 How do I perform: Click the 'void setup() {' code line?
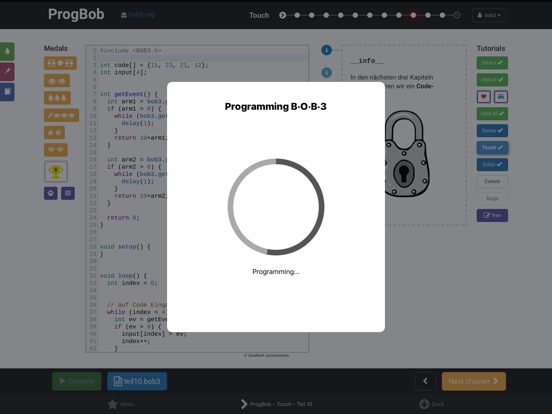pos(125,247)
